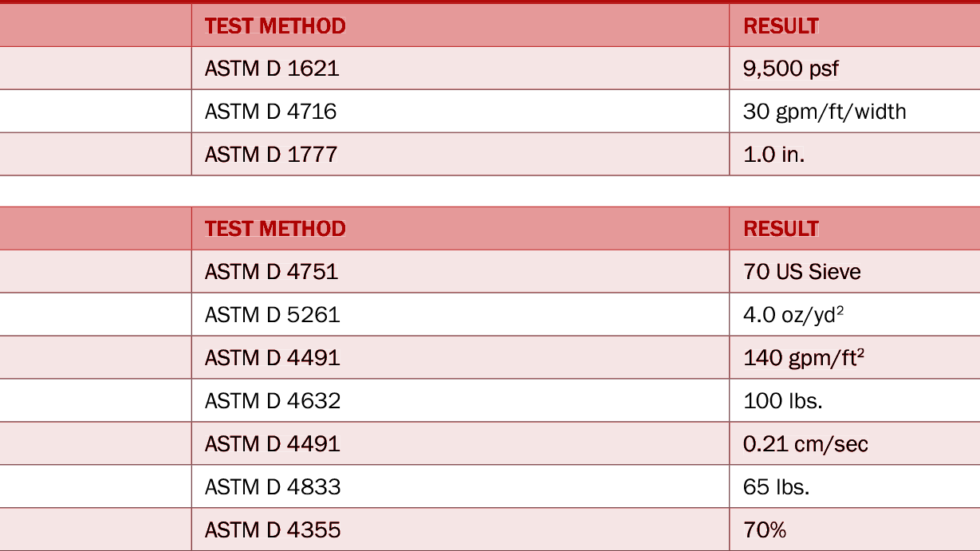Click the ASTM D 1621 test method cell

click(x=271, y=69)
